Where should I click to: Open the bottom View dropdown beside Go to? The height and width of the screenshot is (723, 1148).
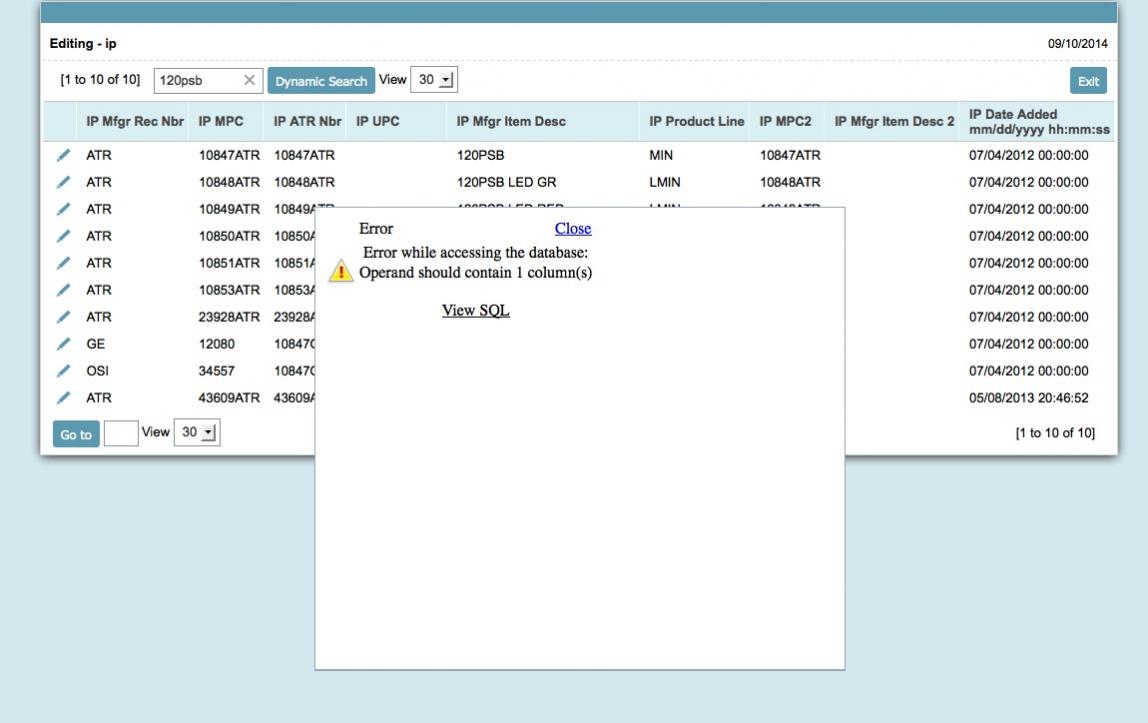[198, 431]
